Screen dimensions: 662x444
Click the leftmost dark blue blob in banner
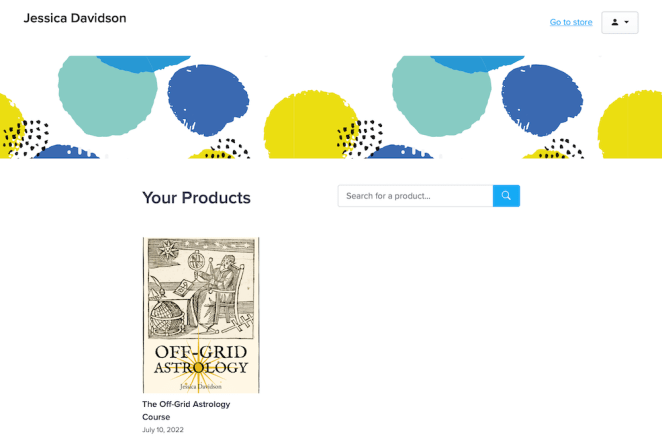point(208,98)
